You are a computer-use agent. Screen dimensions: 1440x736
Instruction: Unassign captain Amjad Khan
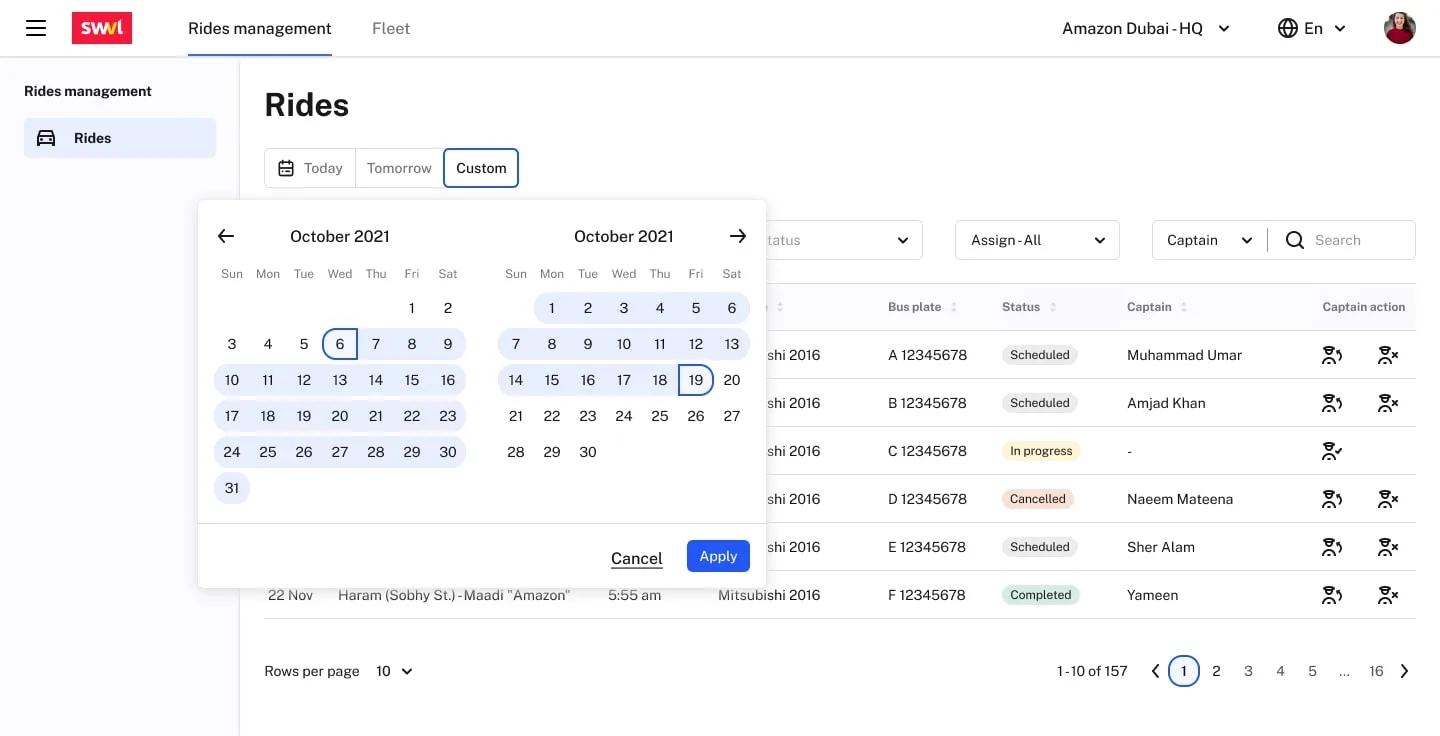(1387, 403)
